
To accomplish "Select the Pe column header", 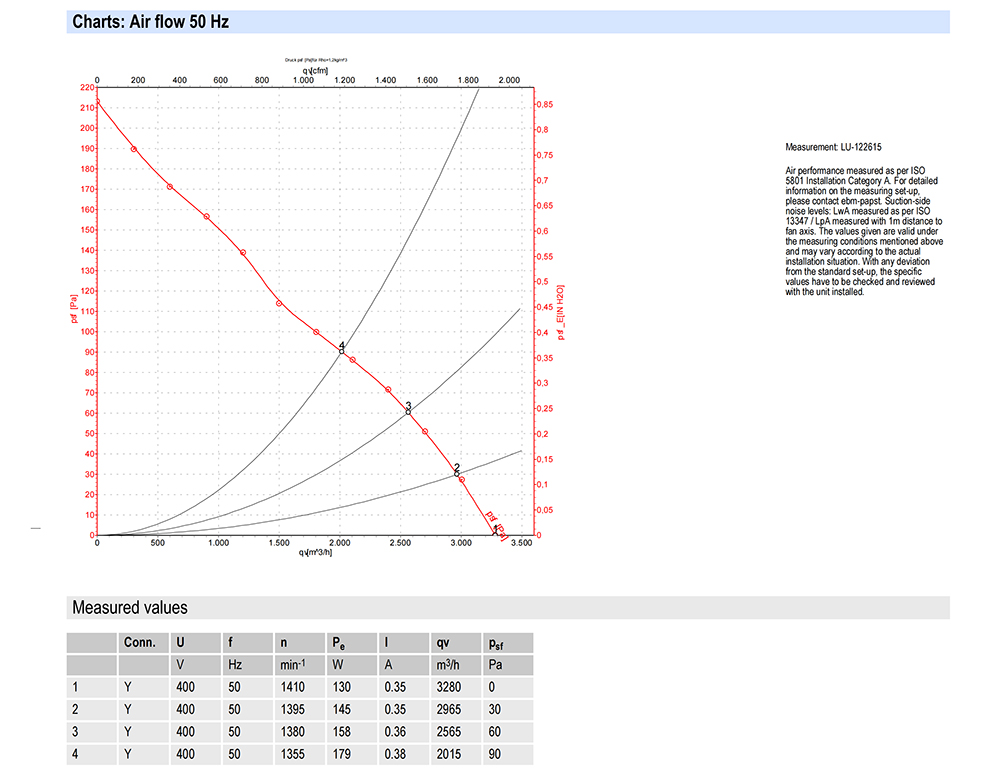I will (x=339, y=642).
